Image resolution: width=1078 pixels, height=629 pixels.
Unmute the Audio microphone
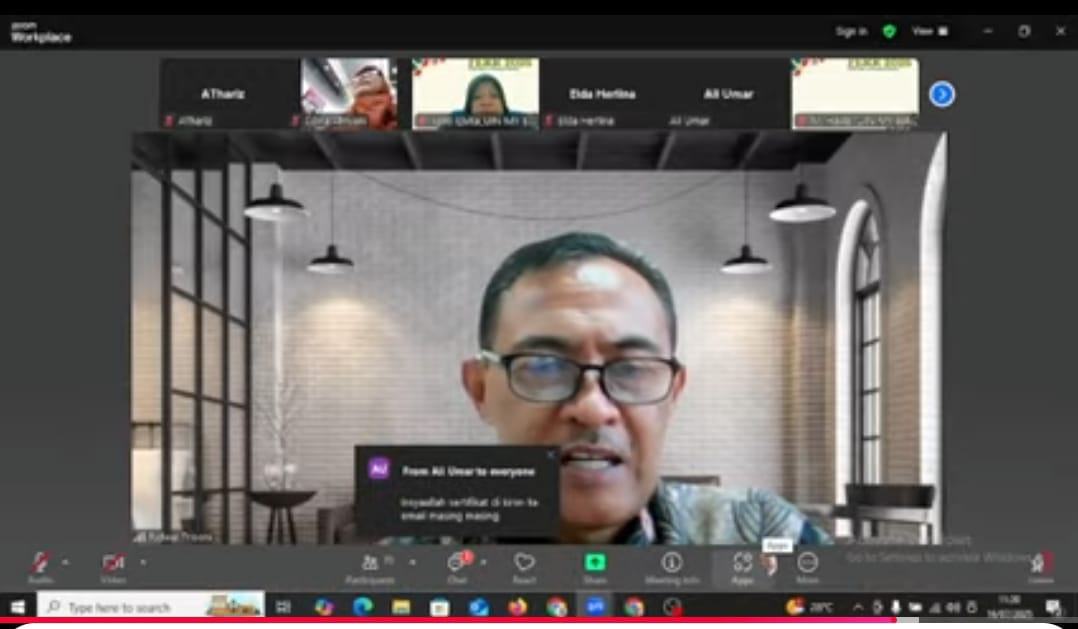[40, 564]
